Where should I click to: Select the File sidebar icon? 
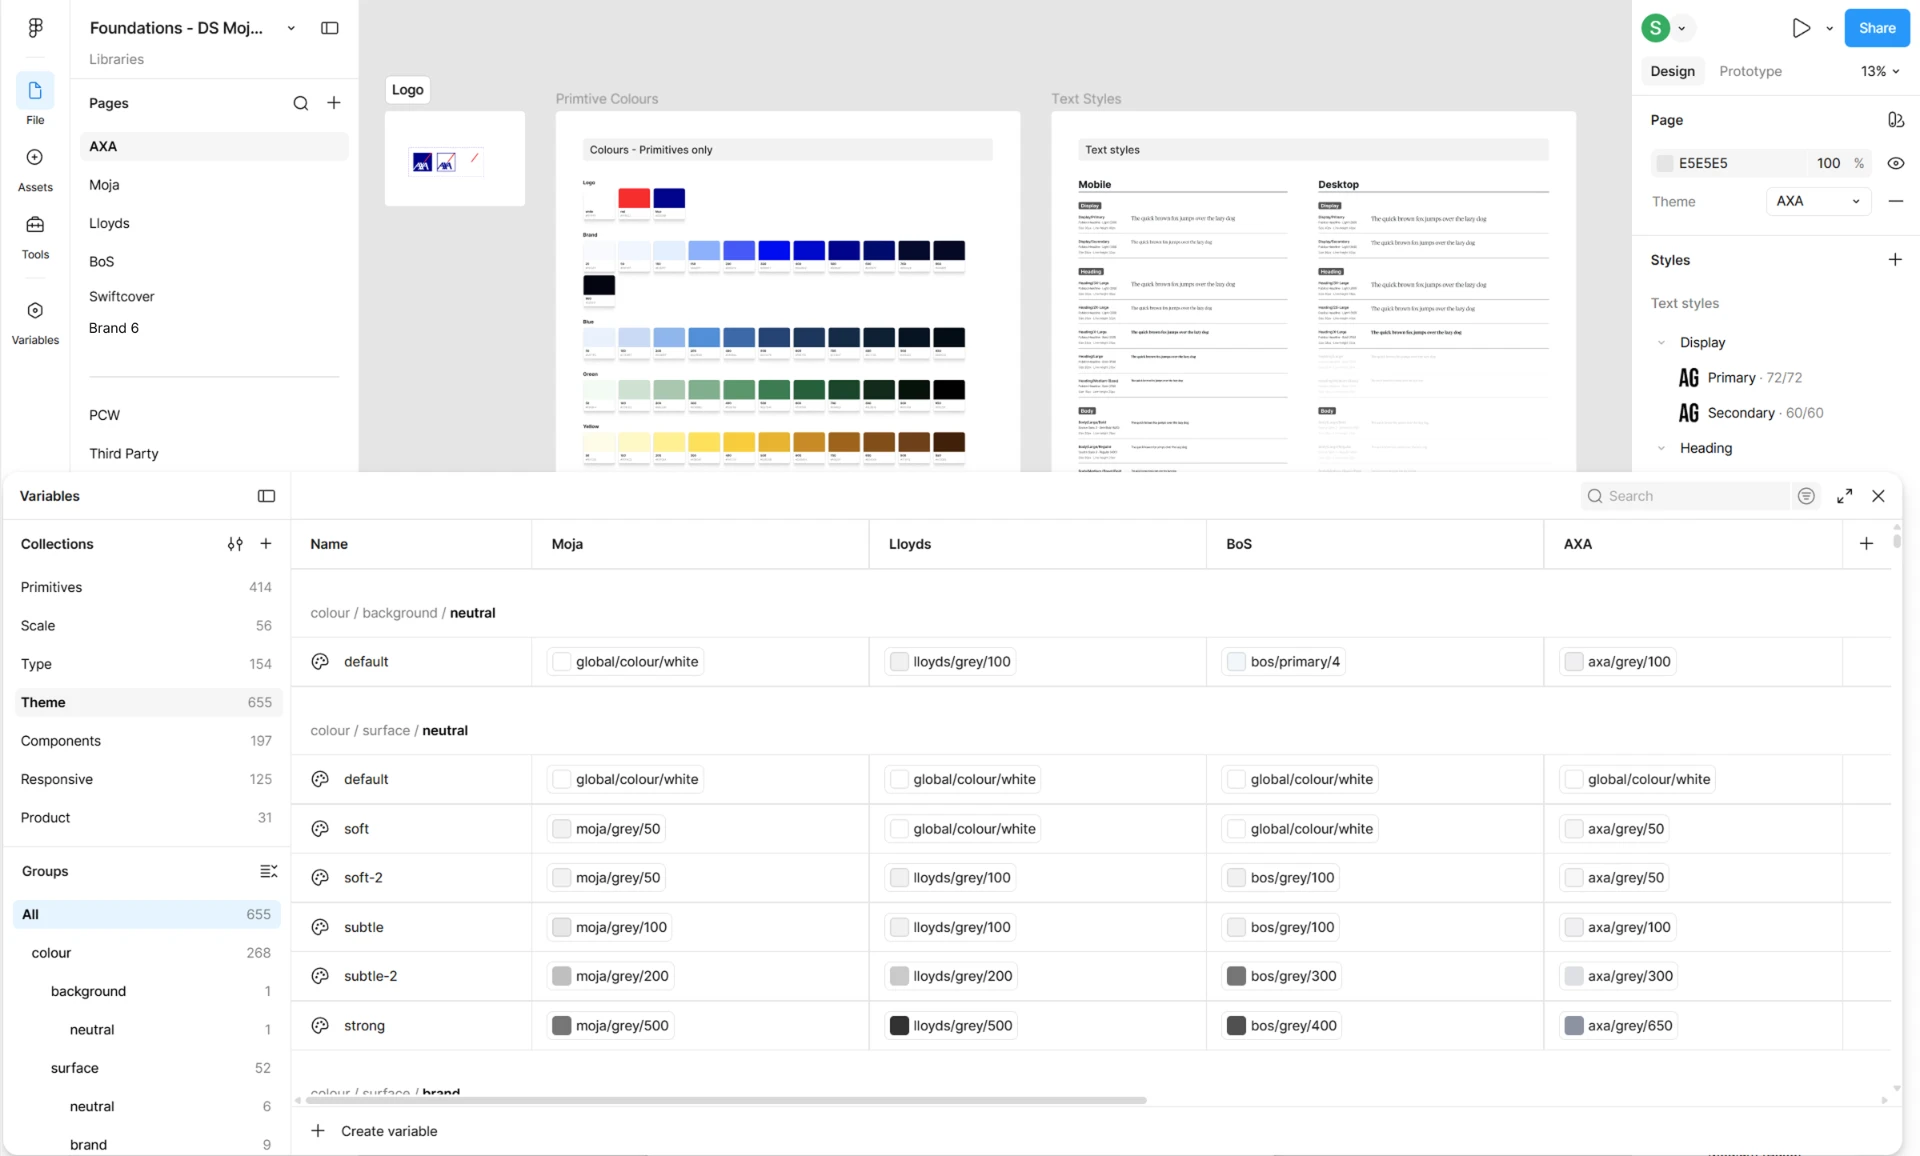(x=35, y=92)
